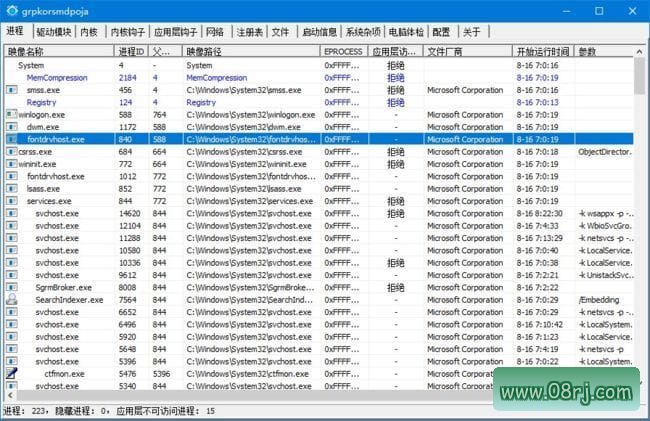
Task: Click the icon of svchost.exe PID 6652
Action: coord(12,312)
